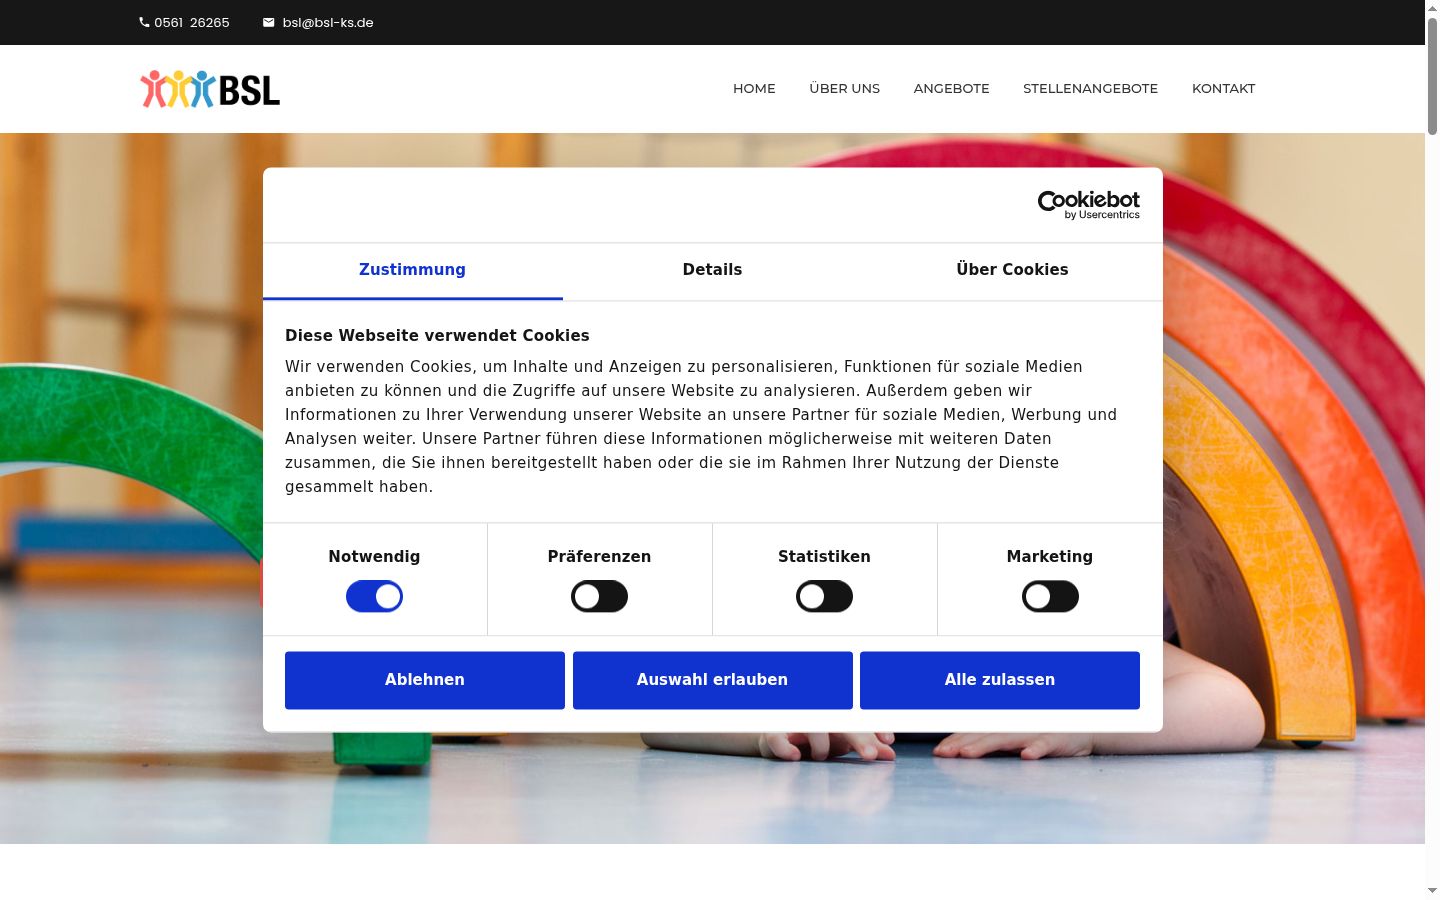1440x900 pixels.
Task: Click the bsl@bsl-ks.de email link
Action: (x=328, y=22)
